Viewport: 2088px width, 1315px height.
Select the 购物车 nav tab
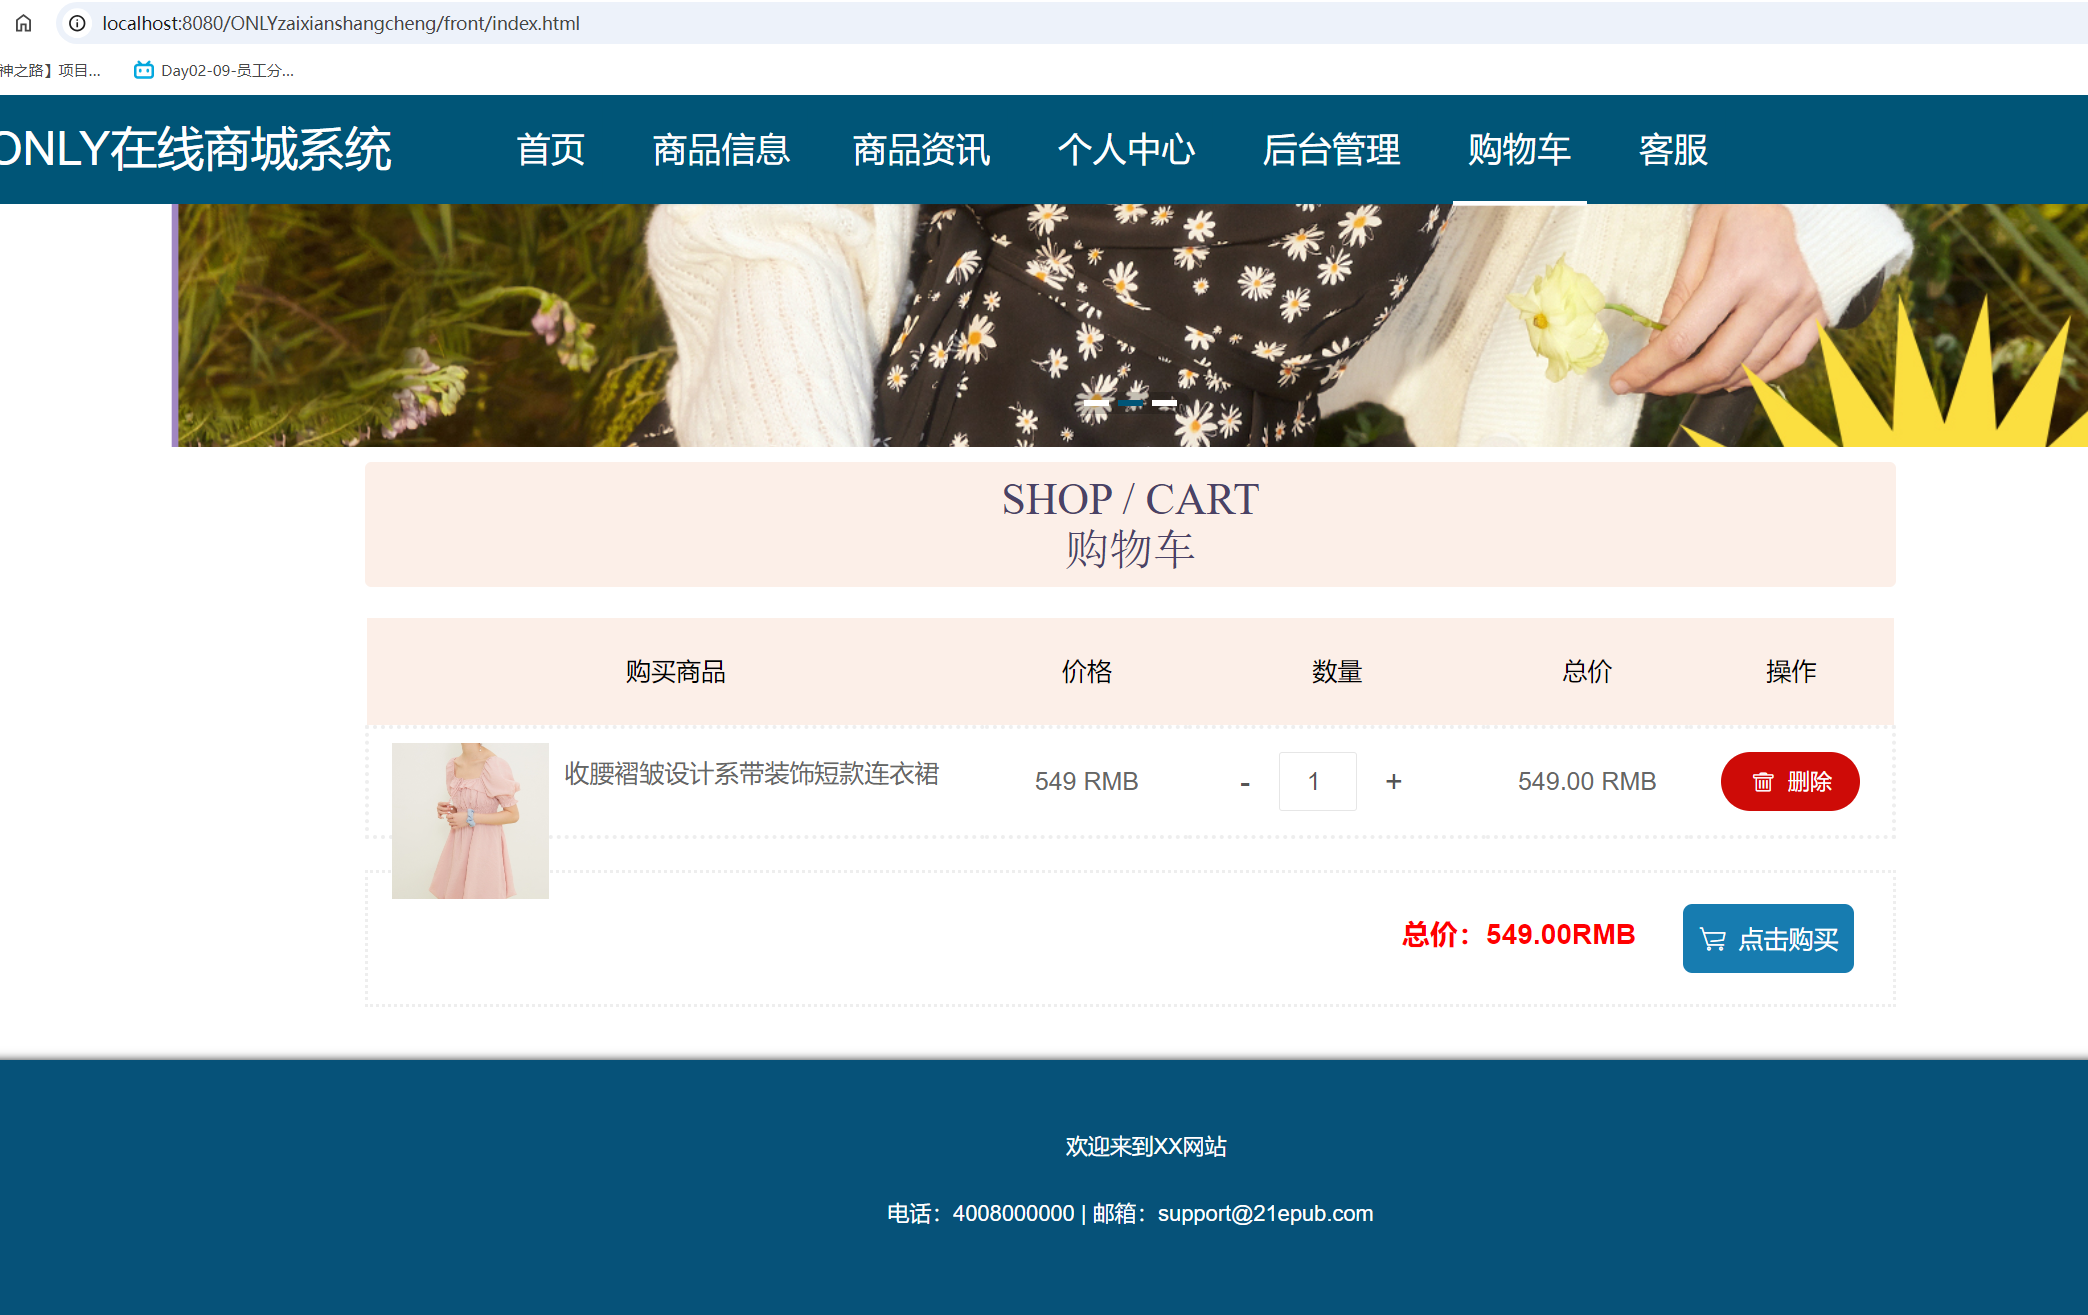(x=1519, y=150)
